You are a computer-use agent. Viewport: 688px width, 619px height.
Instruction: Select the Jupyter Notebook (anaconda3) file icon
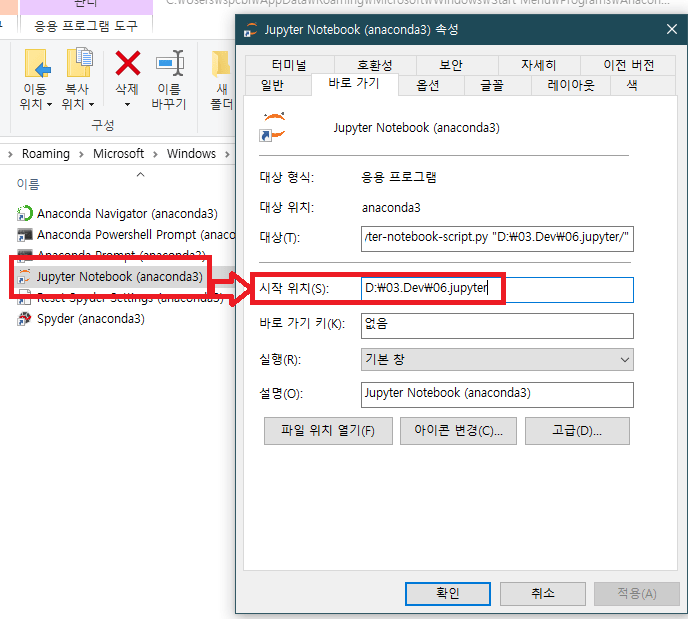point(24,277)
